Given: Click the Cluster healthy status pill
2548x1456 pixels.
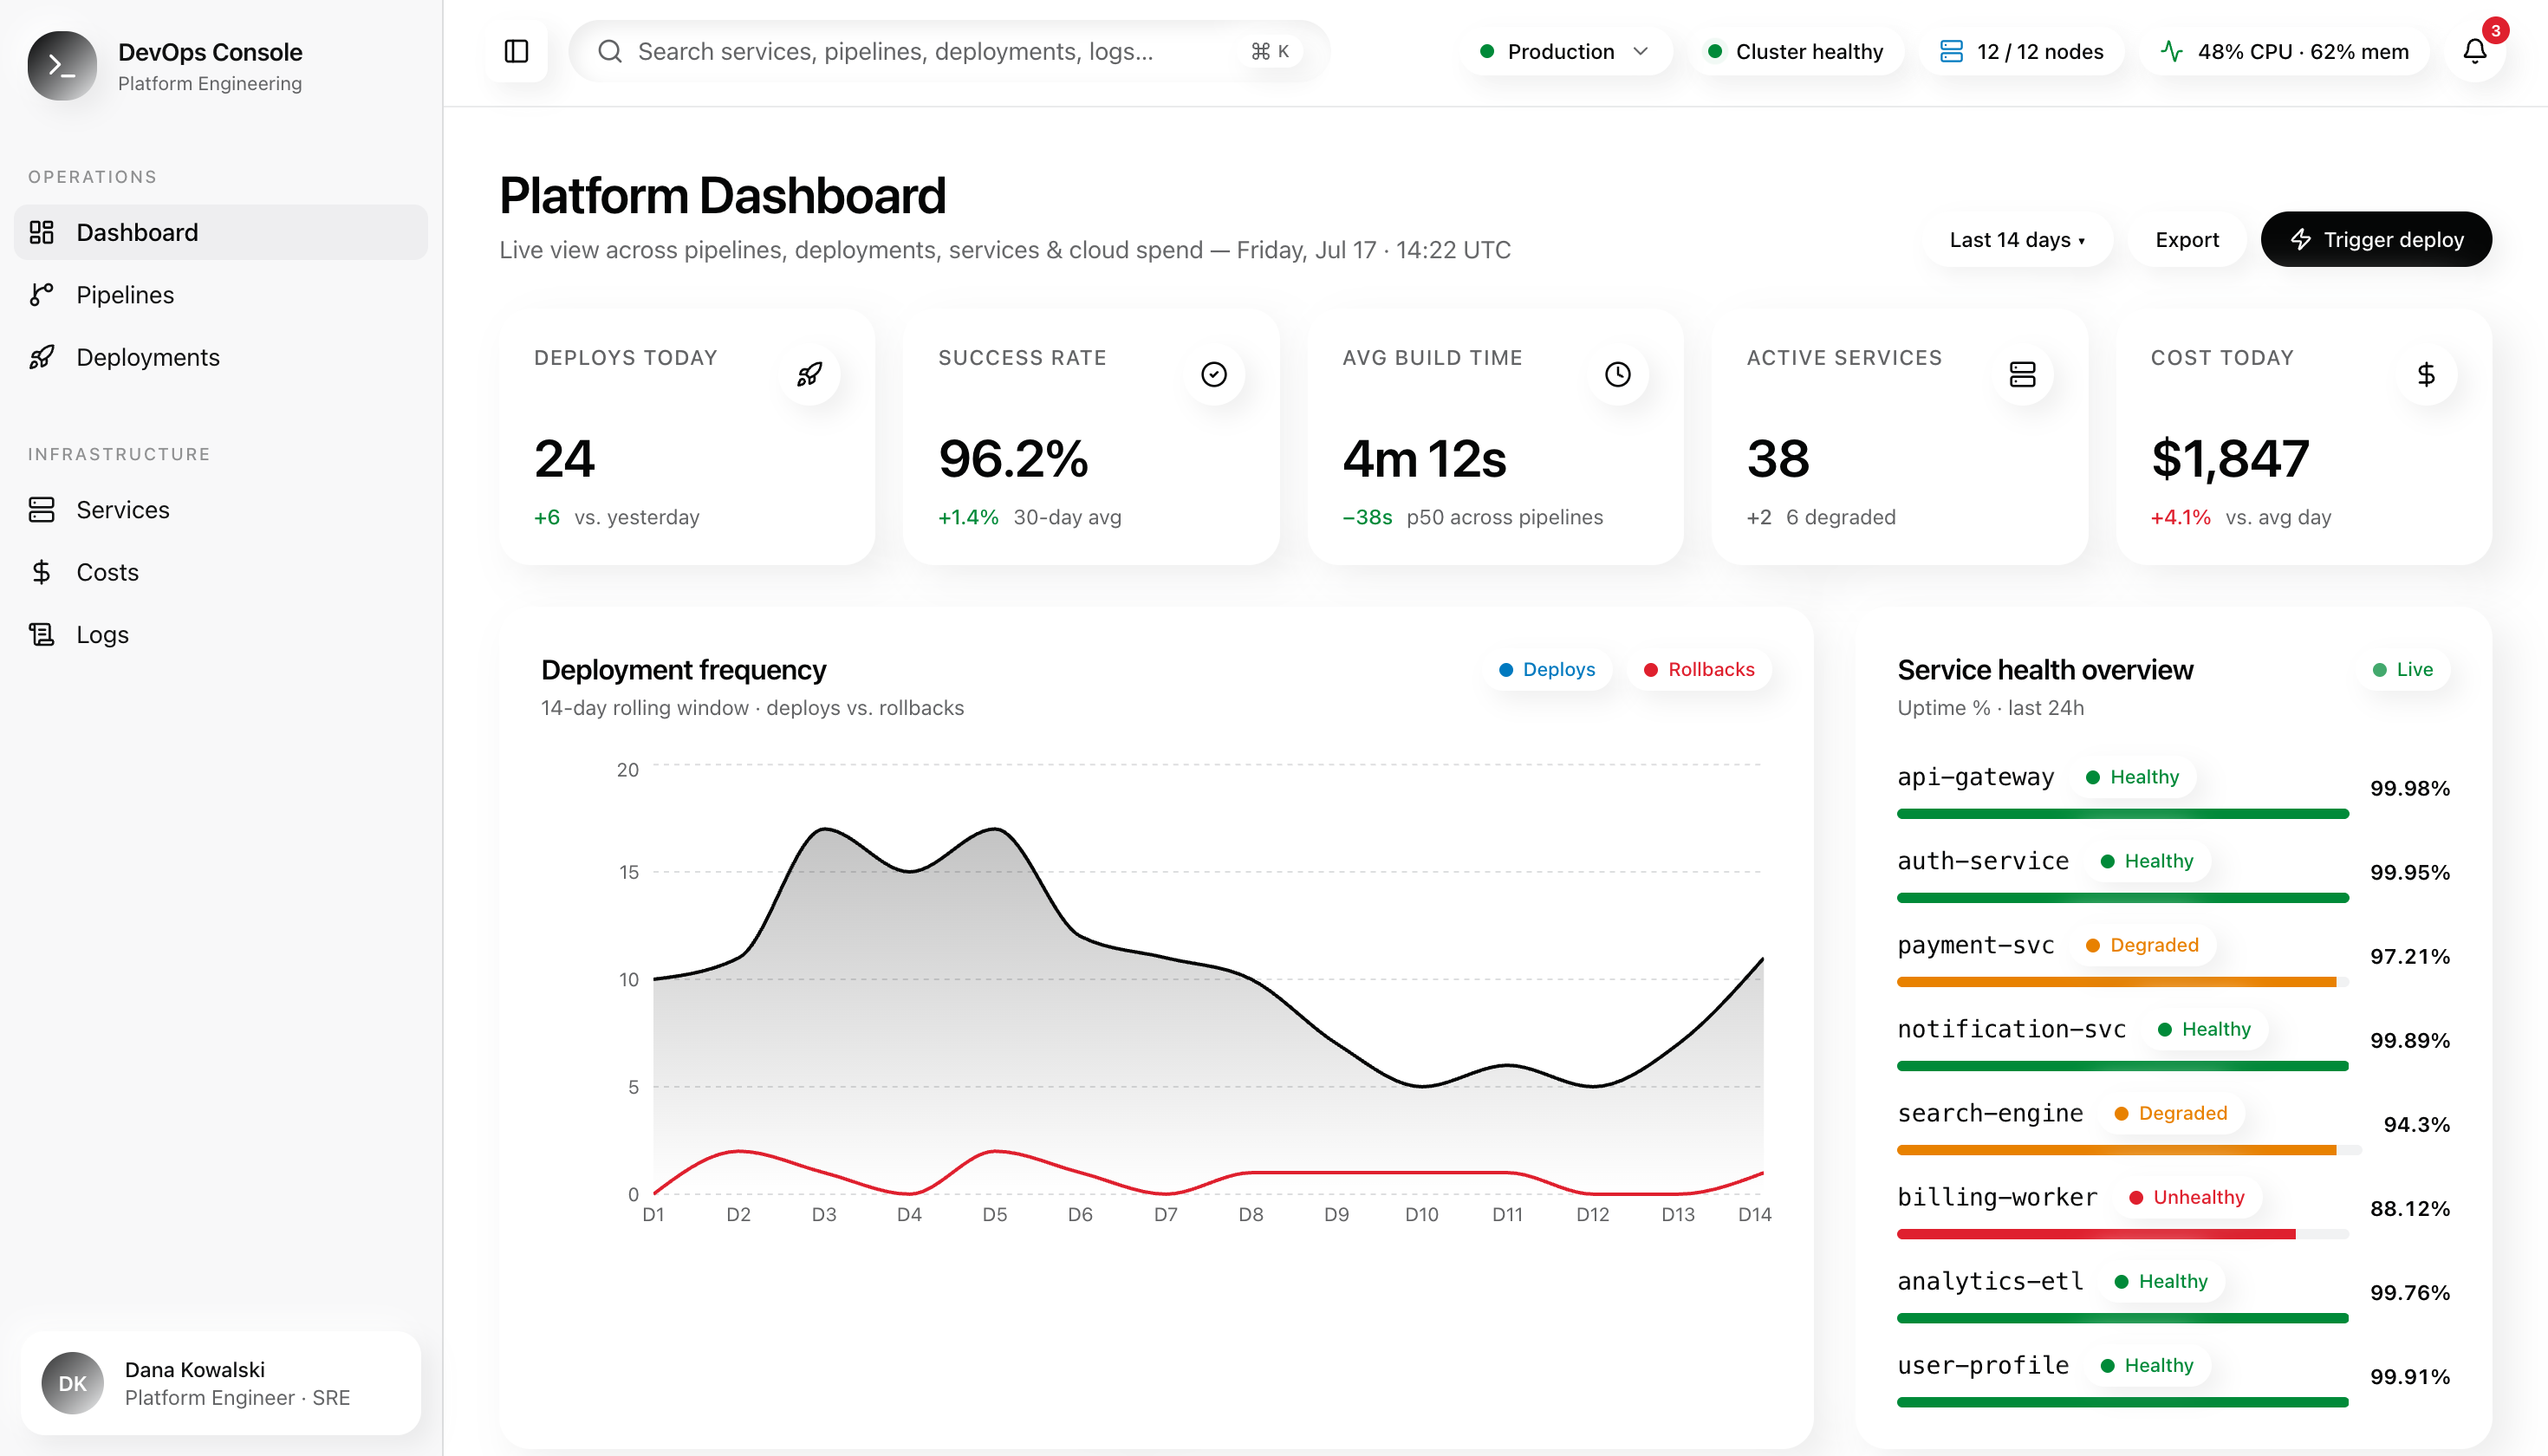Looking at the screenshot, I should [x=1795, y=51].
